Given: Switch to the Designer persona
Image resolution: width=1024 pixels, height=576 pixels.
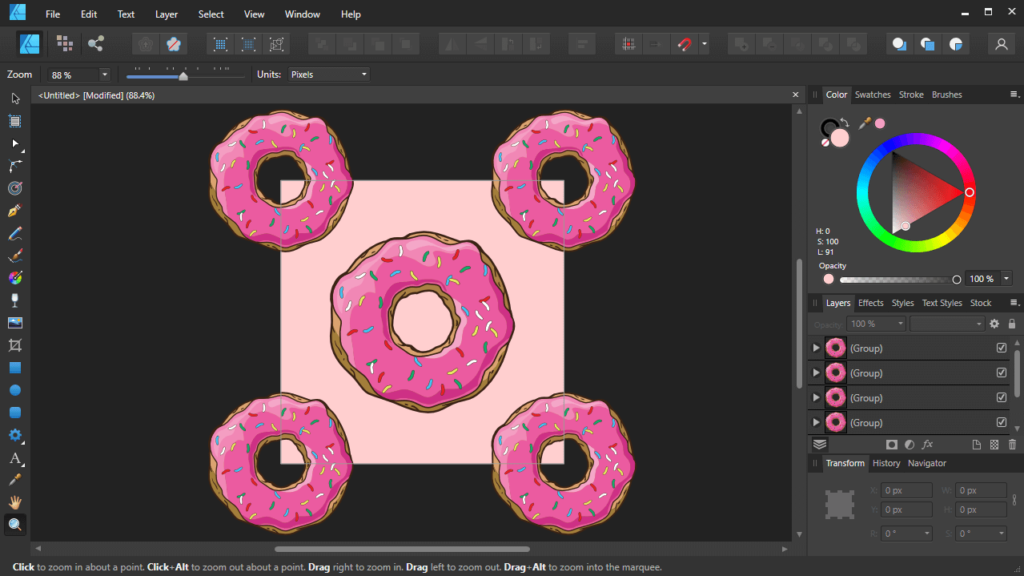Looking at the screenshot, I should coord(29,44).
